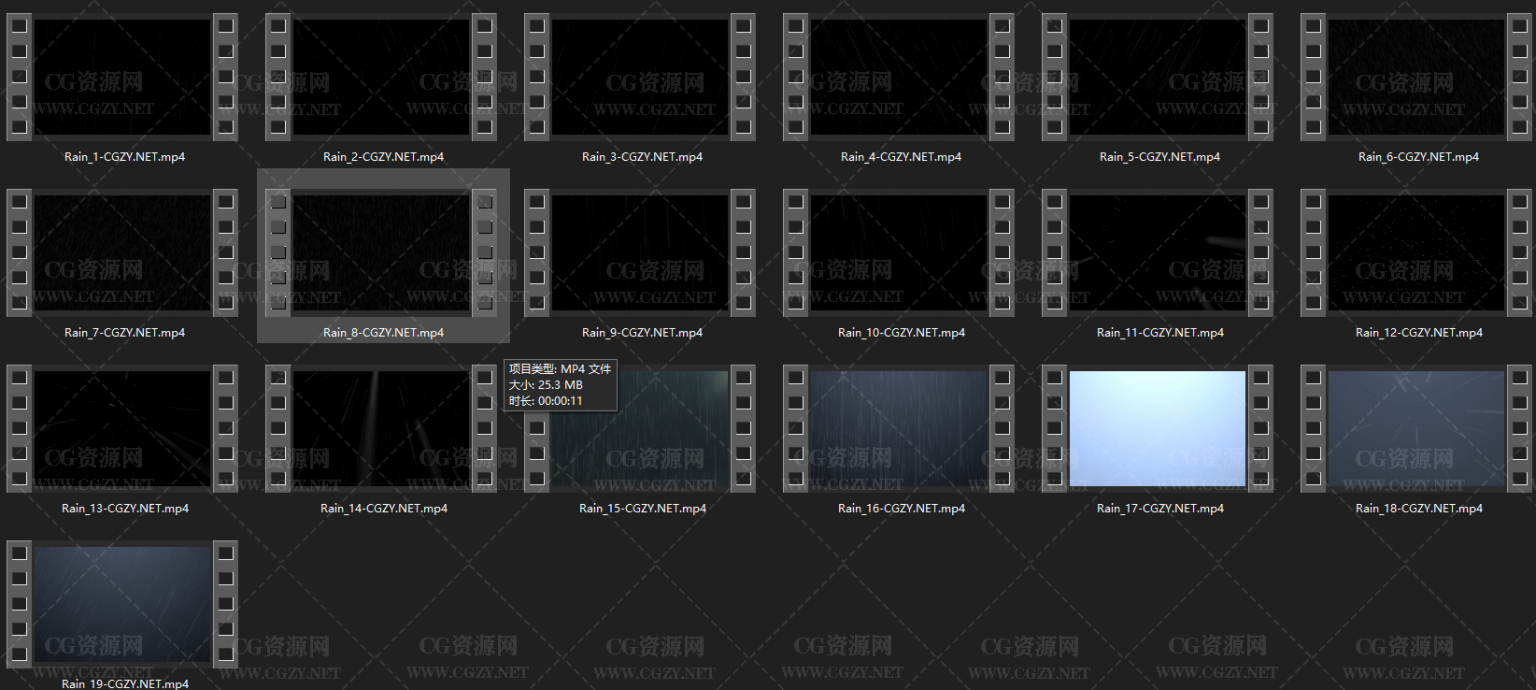Choose the Rain_10-CGZY.NET.mp4 video thumbnail
The height and width of the screenshot is (690, 1536).
pyautogui.click(x=899, y=253)
